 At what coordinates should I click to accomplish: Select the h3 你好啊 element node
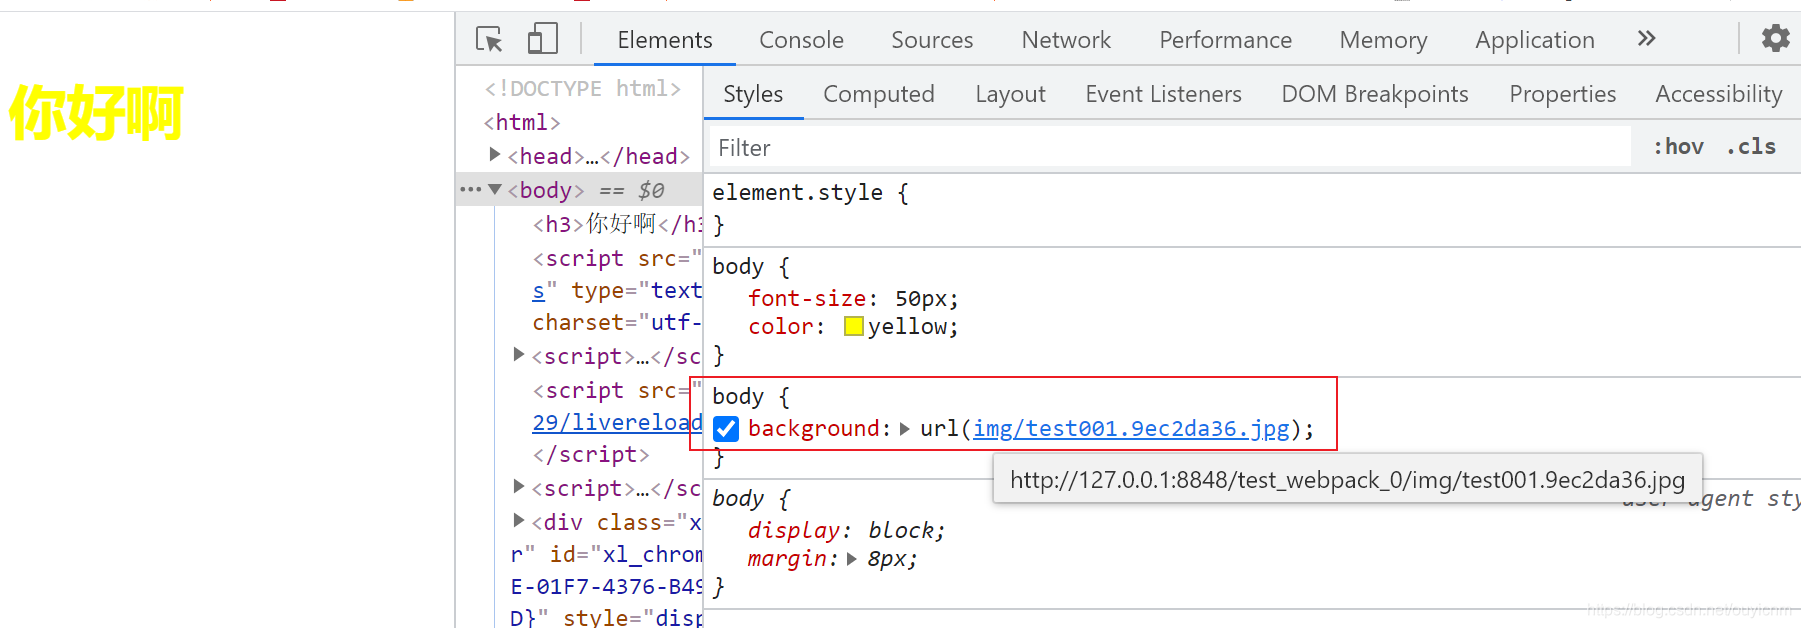(x=618, y=224)
